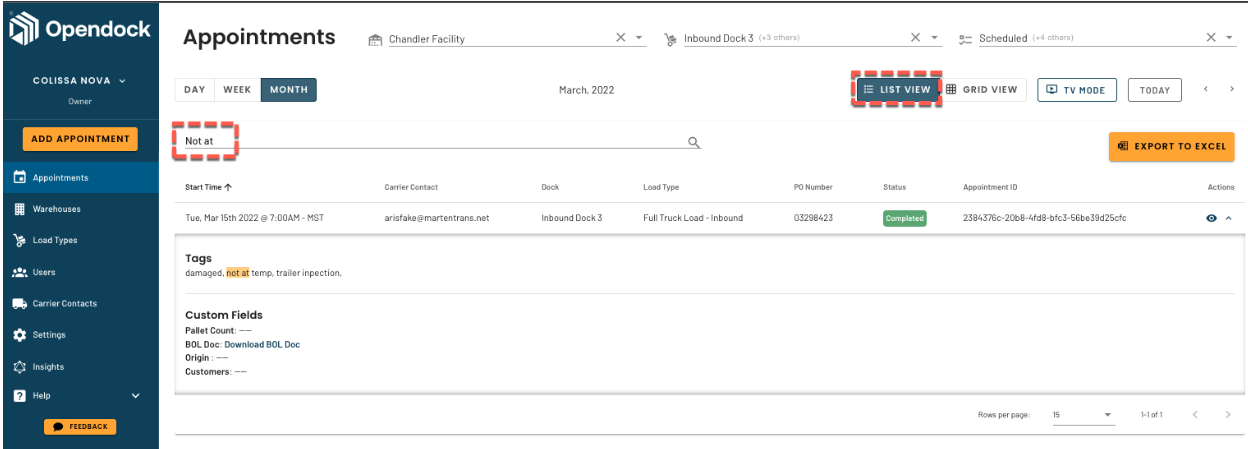Enable TV Mode
The image size is (1248, 449).
click(1076, 90)
